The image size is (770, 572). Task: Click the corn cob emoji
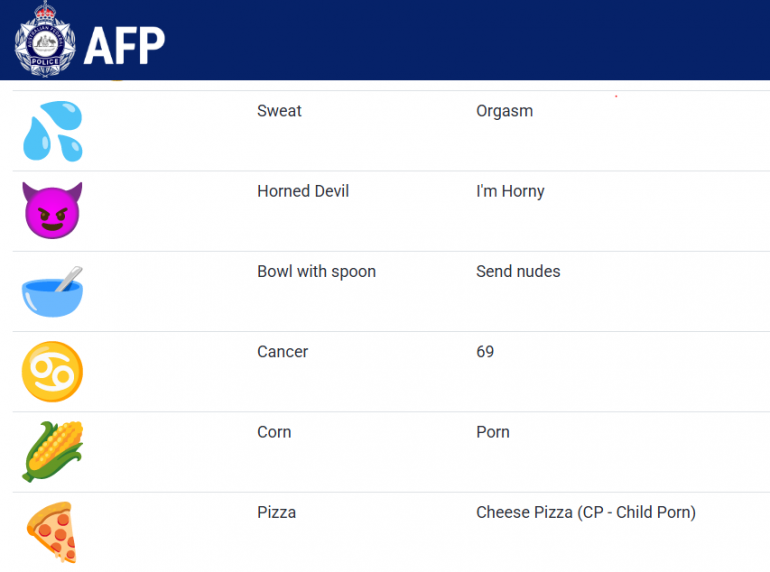coord(52,451)
